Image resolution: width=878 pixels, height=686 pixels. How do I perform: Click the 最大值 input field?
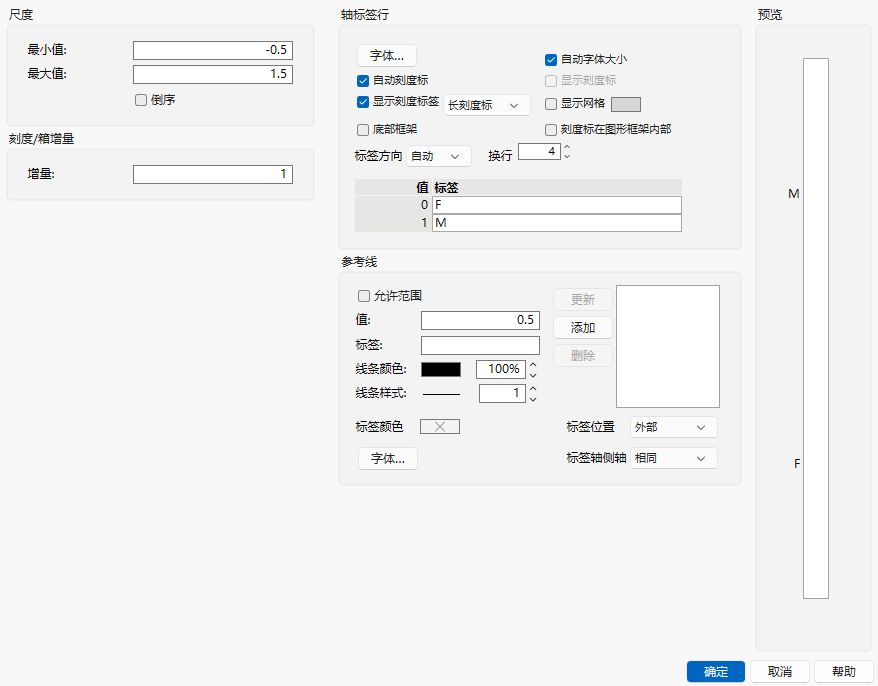pyautogui.click(x=213, y=74)
